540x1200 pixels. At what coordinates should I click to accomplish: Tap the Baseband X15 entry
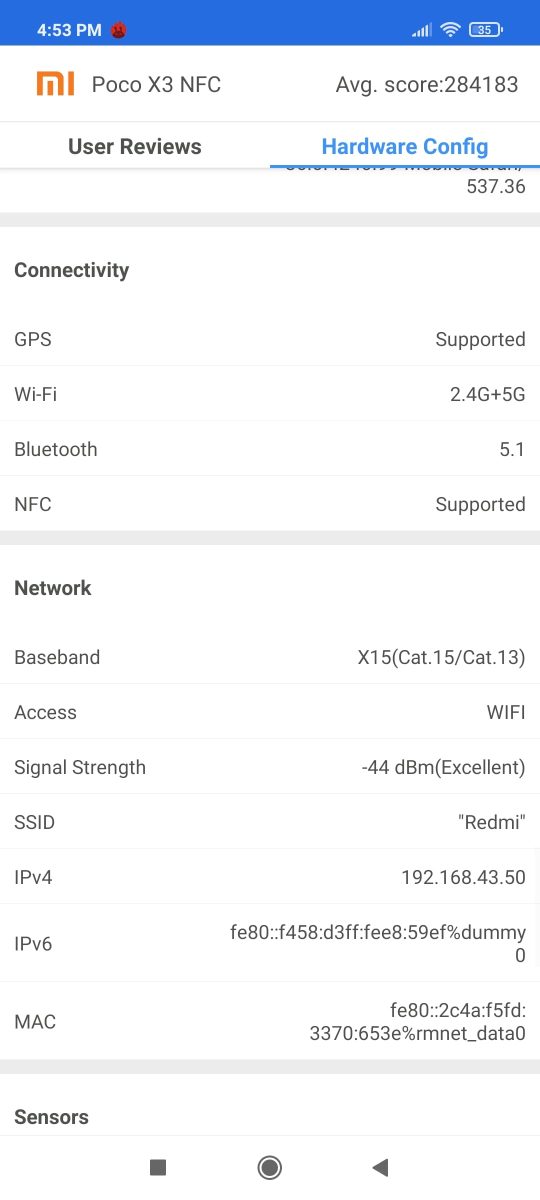click(x=270, y=657)
